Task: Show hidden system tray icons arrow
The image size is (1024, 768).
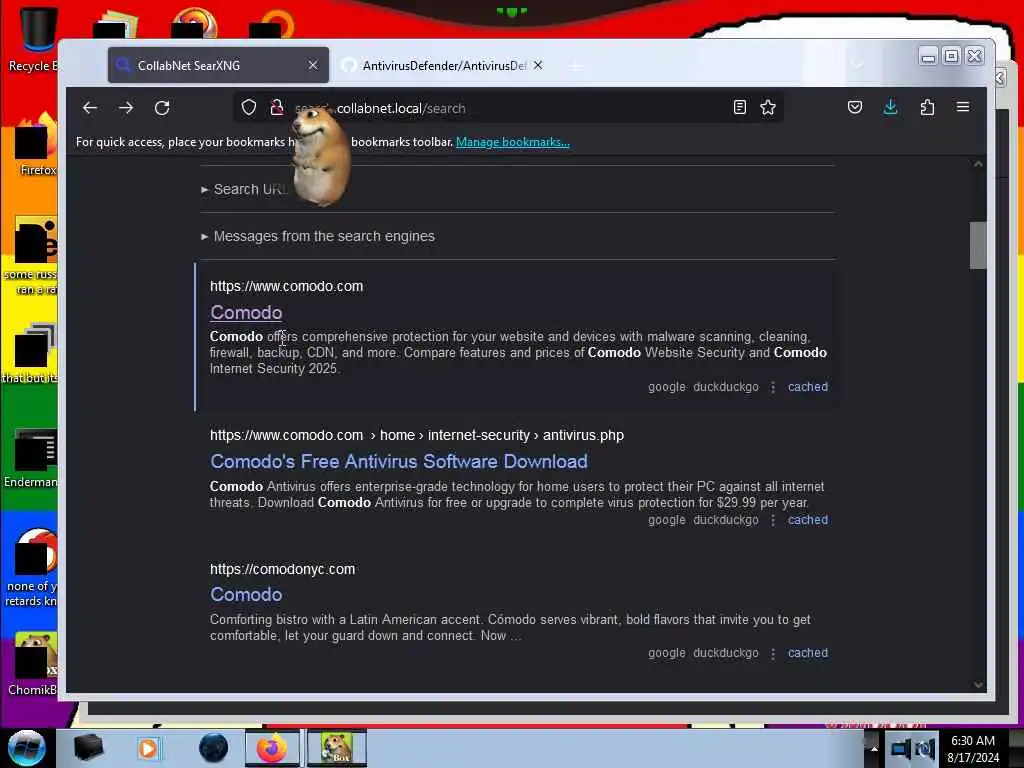Action: point(874,749)
